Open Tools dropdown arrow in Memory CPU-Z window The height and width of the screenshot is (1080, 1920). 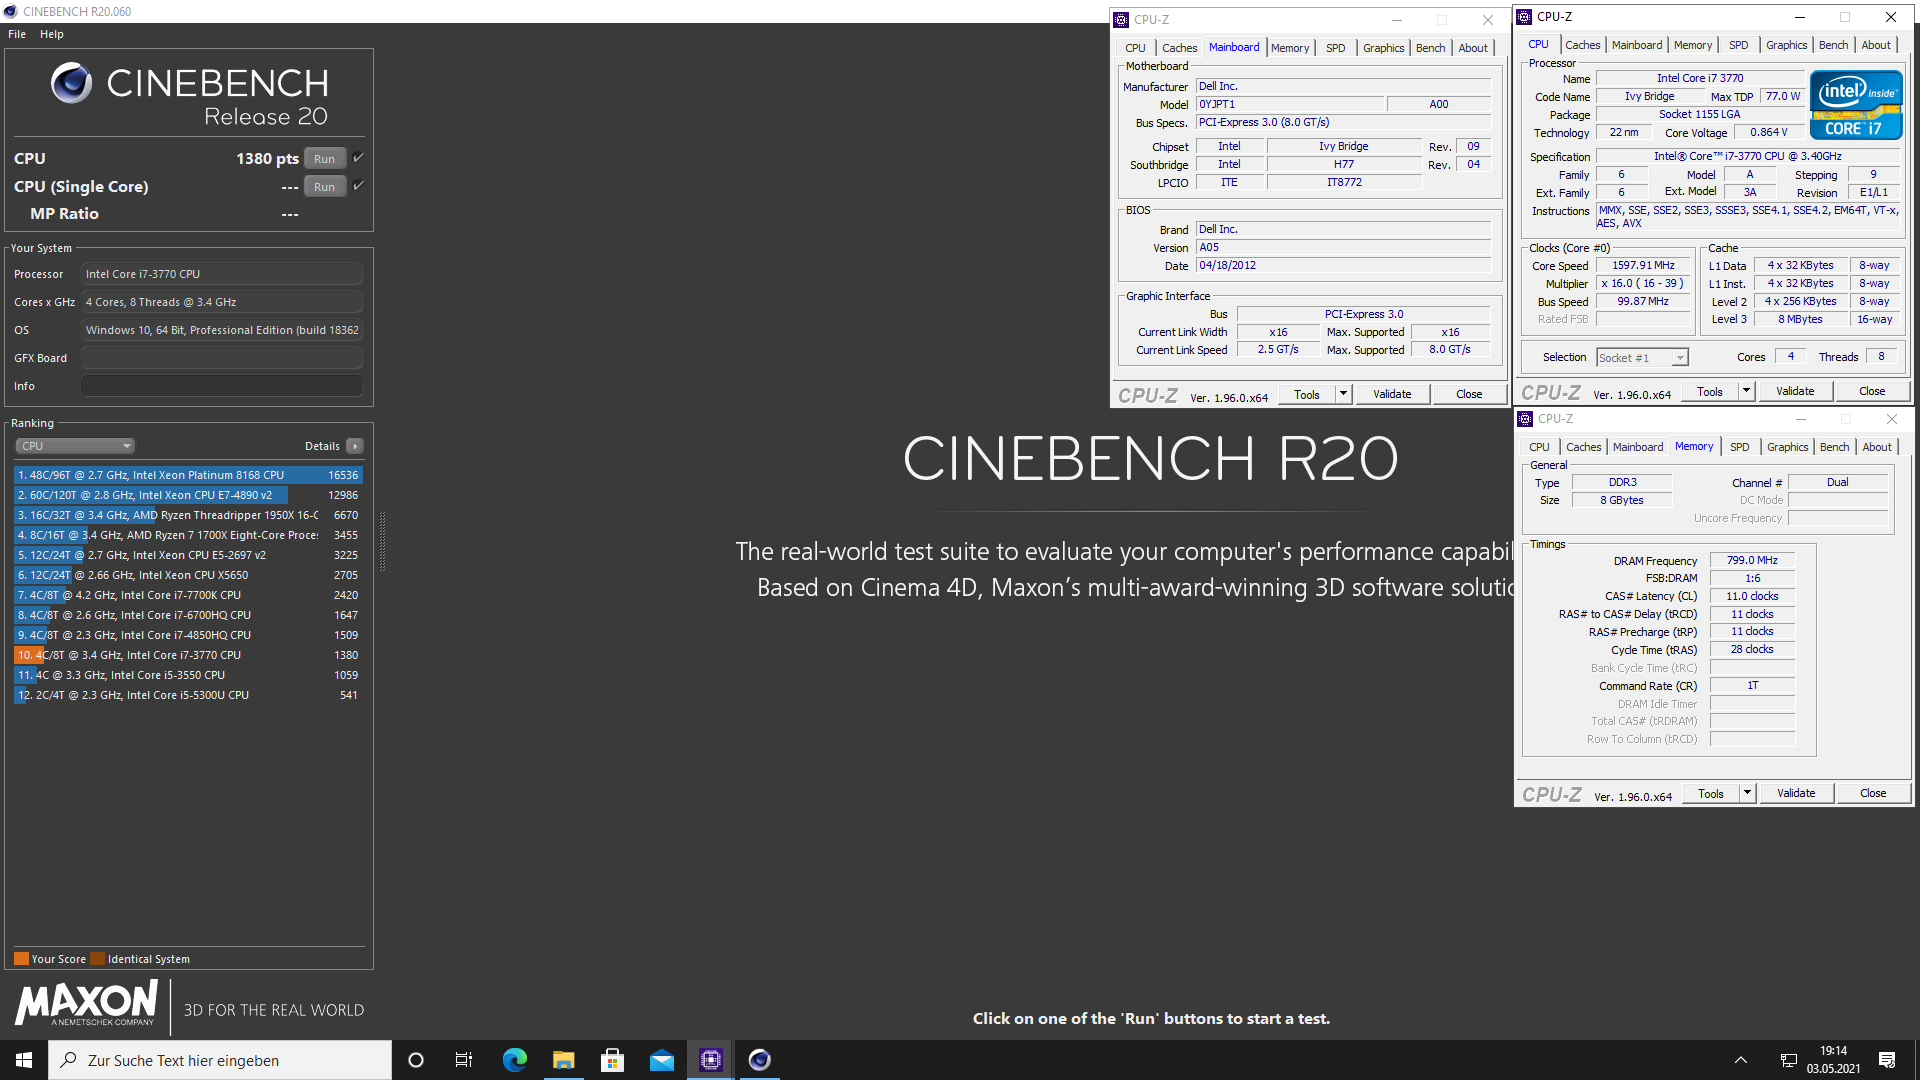pos(1748,793)
